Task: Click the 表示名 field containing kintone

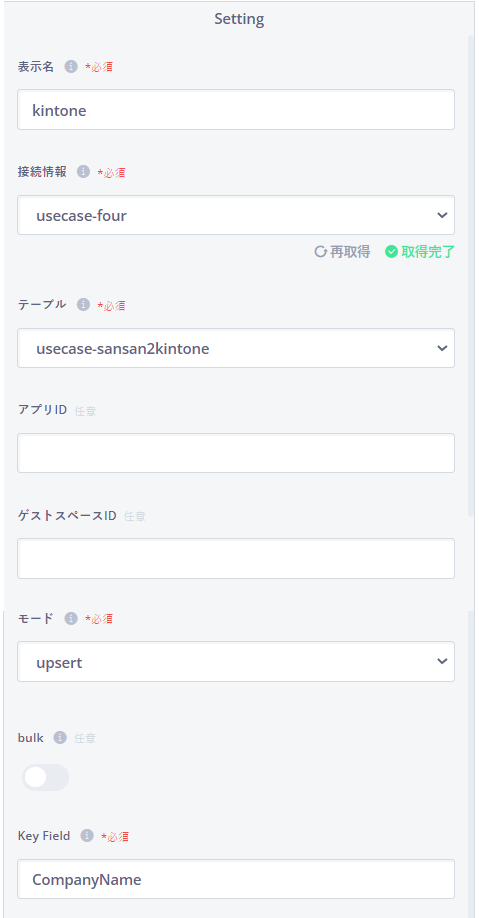Action: coord(236,109)
